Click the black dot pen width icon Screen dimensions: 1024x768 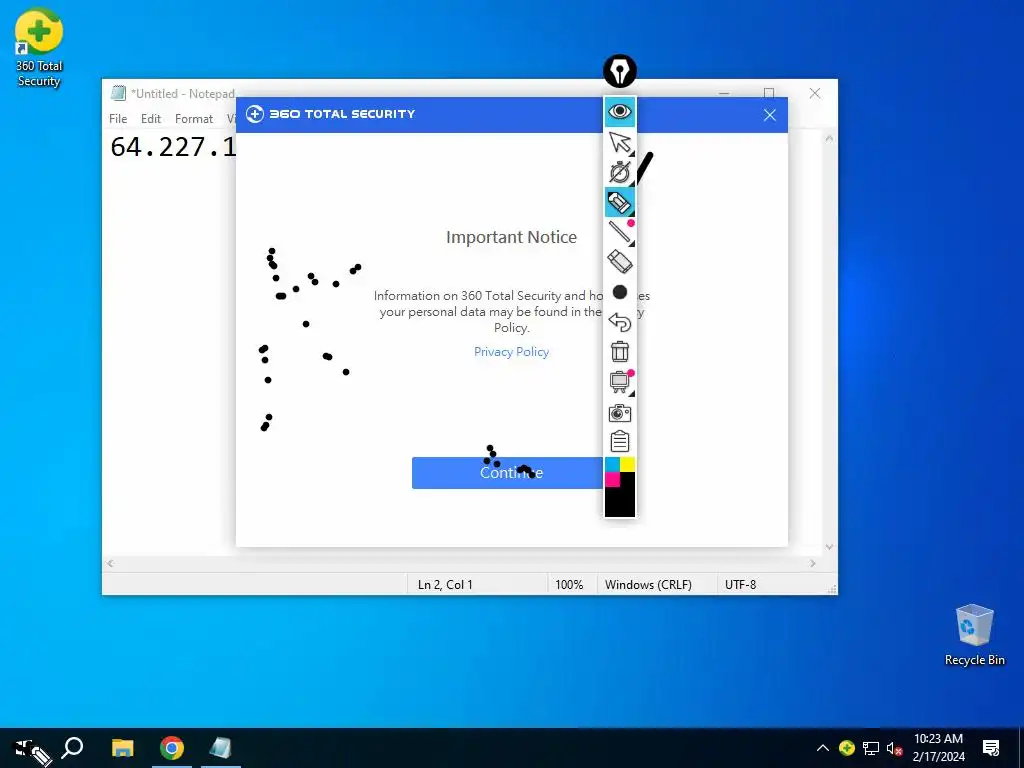pos(620,292)
